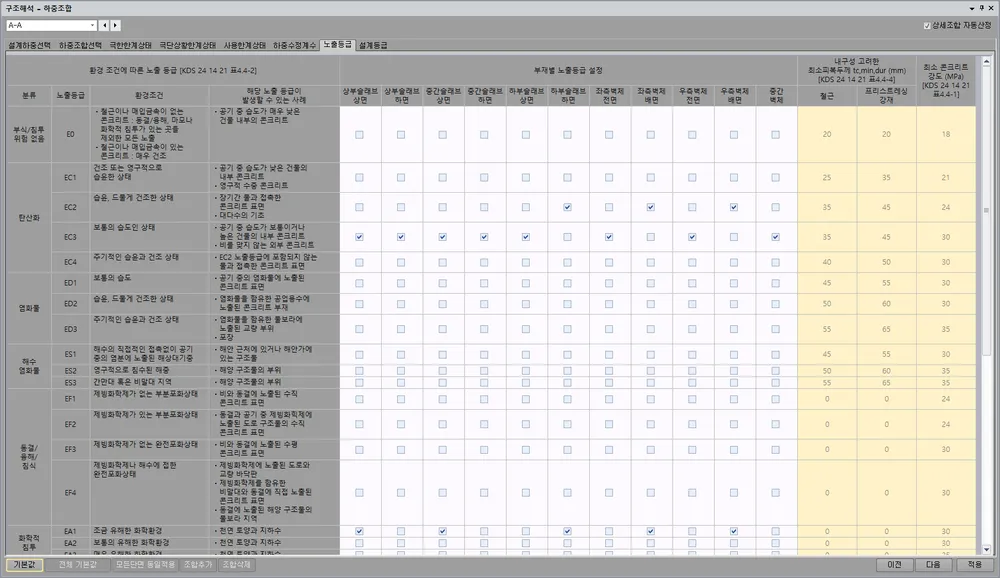Uncheck EC3 for 중간벽체
Image resolution: width=1000 pixels, height=578 pixels.
[776, 237]
